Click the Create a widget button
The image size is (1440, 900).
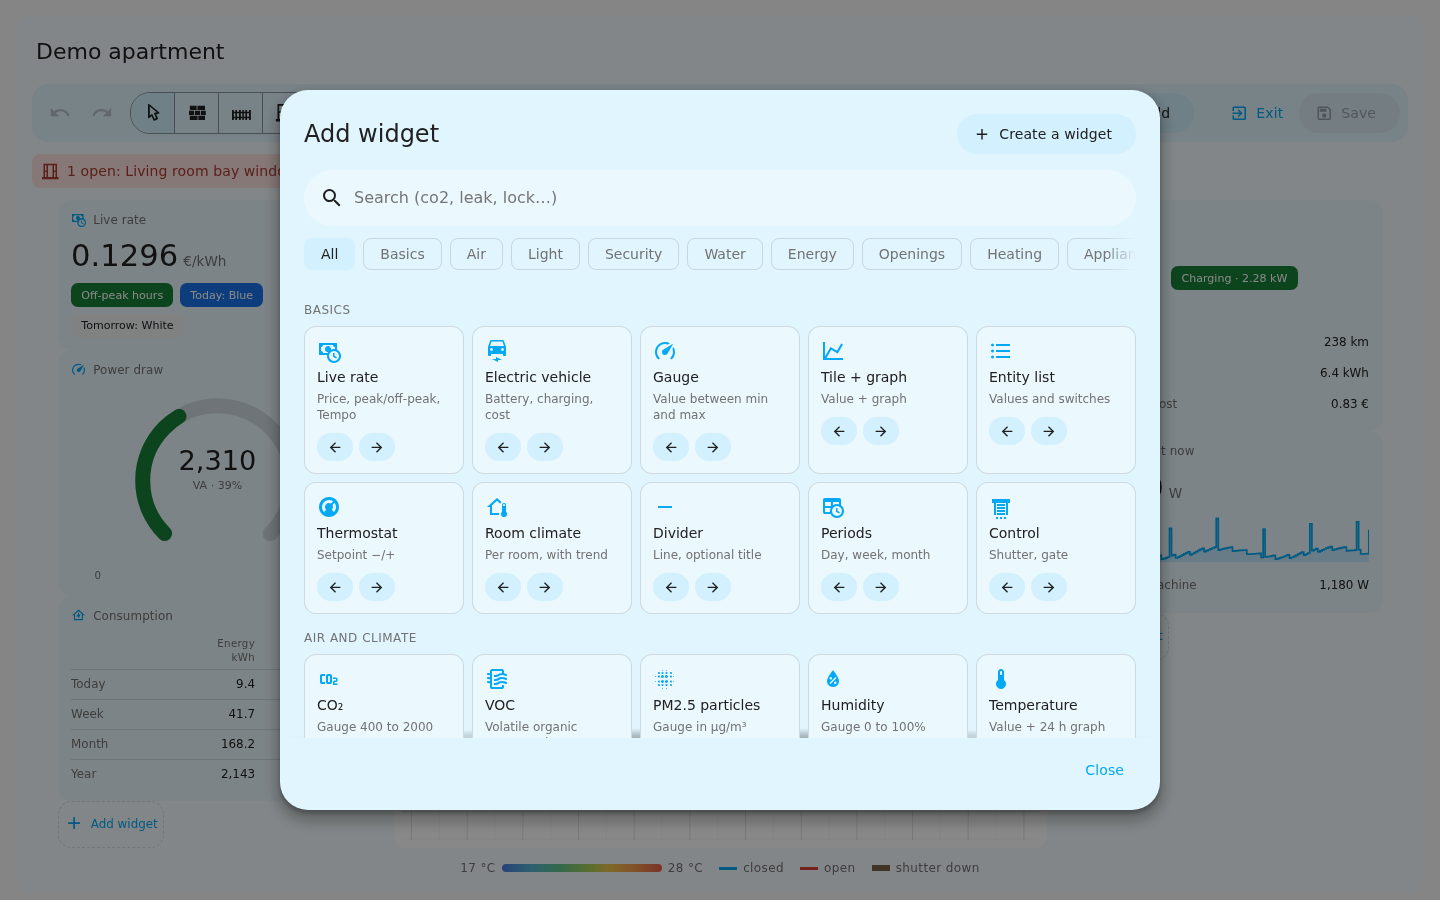click(x=1046, y=134)
